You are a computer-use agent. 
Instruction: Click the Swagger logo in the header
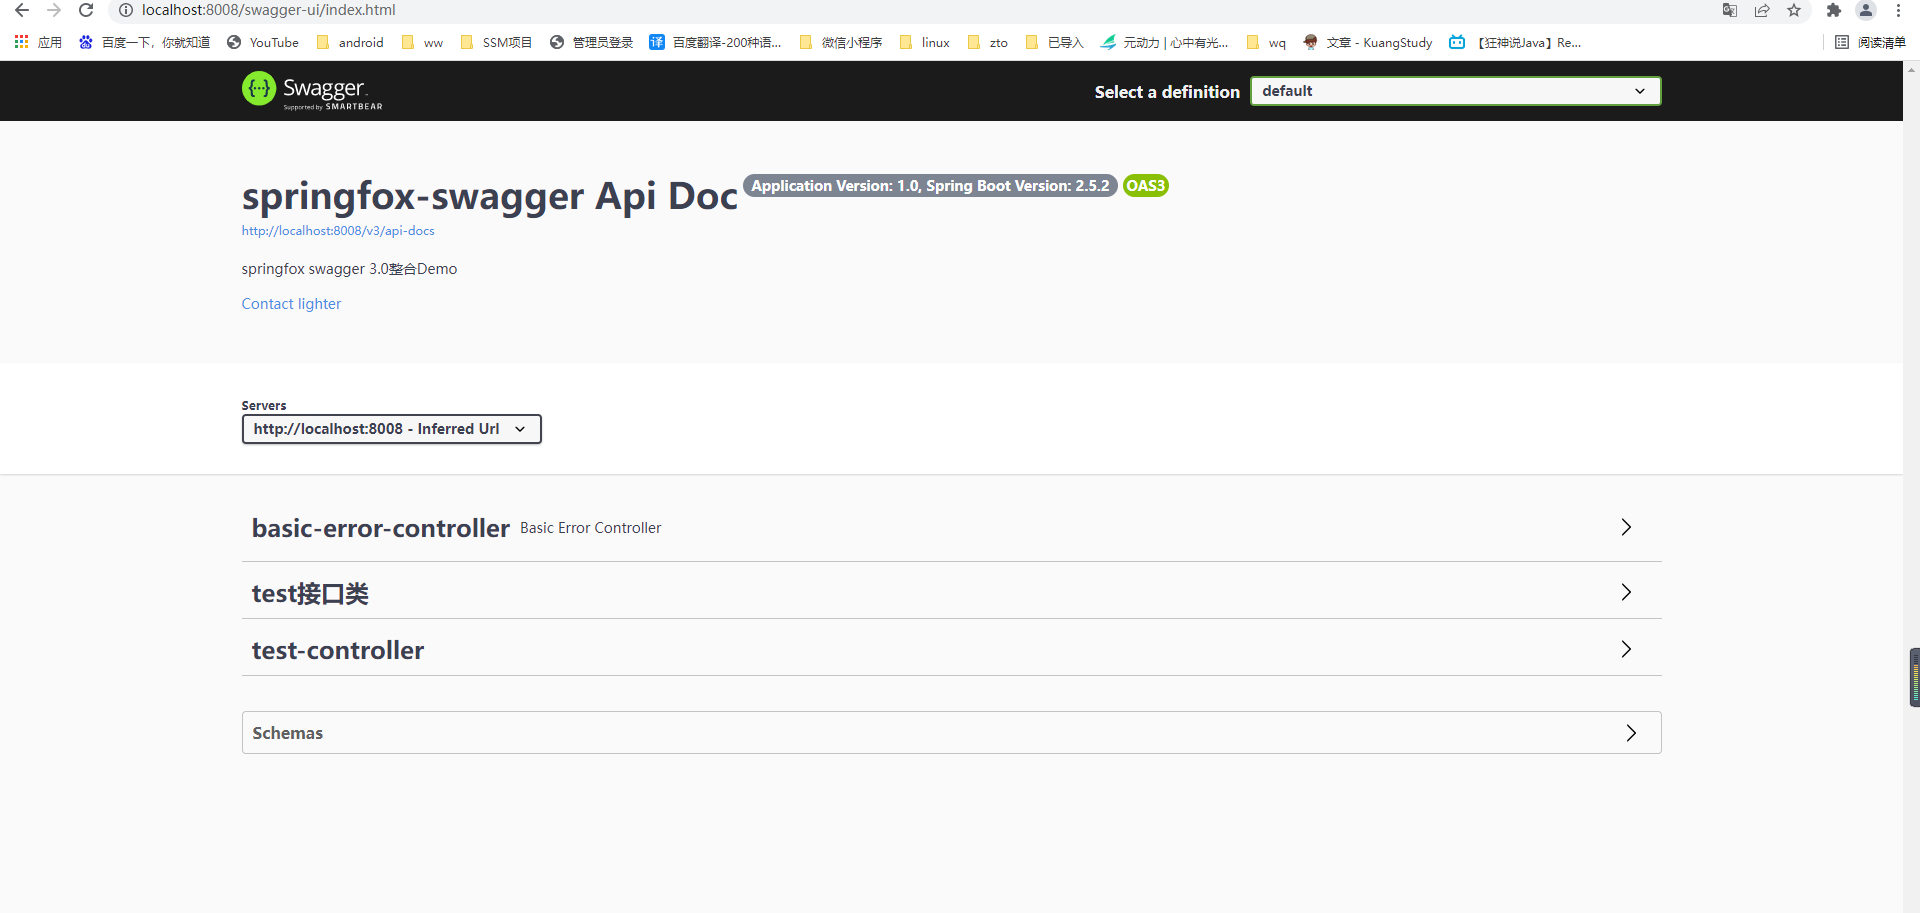click(x=311, y=90)
